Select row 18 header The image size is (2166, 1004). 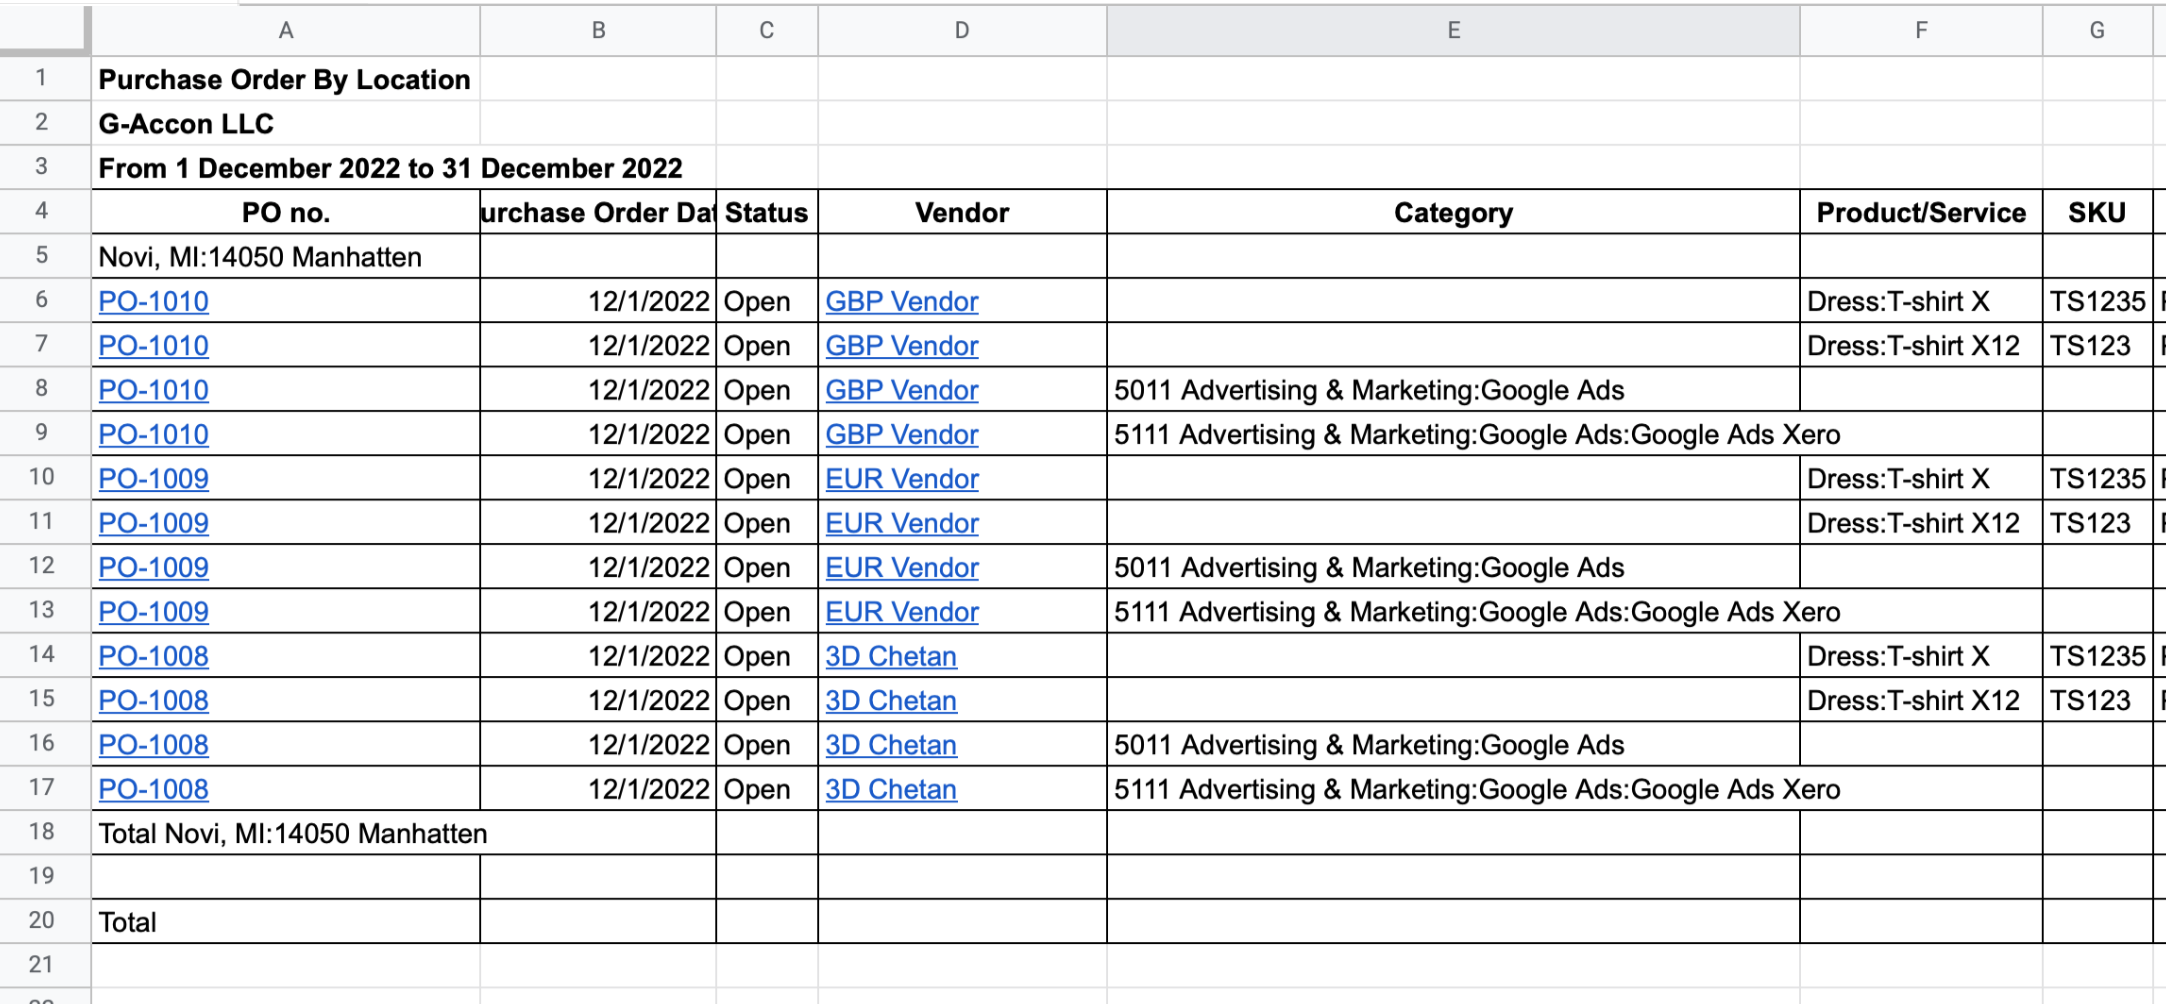[41, 832]
